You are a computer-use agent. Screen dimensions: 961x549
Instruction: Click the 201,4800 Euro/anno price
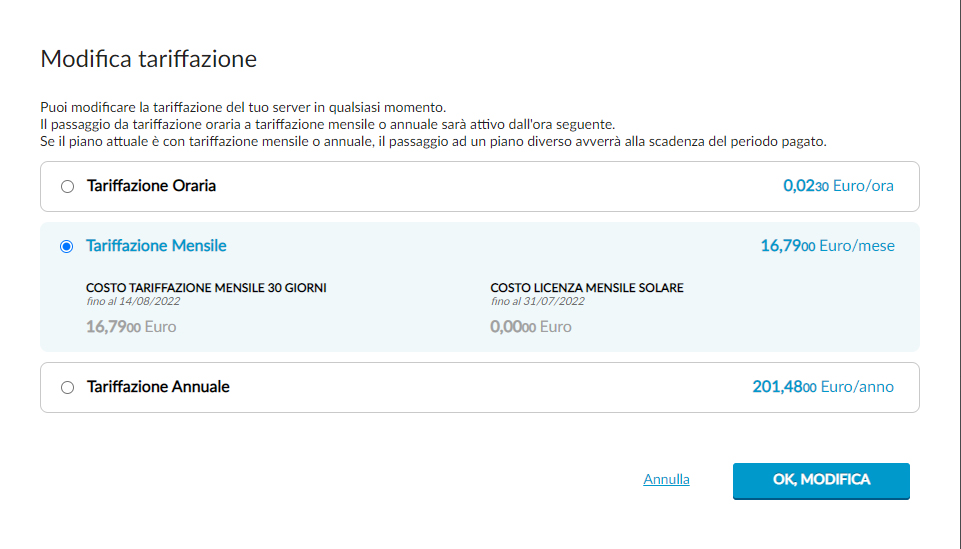(823, 387)
